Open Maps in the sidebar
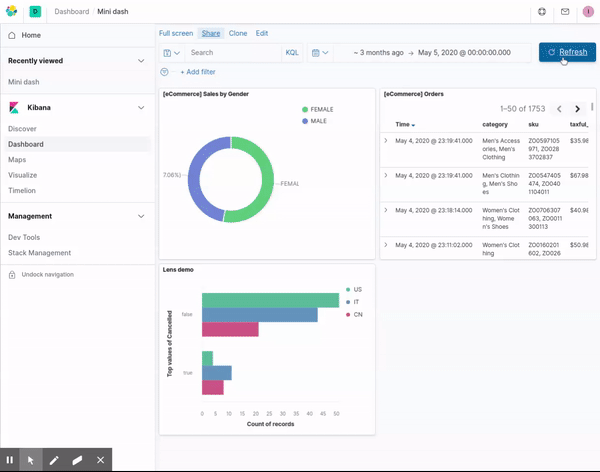 (17, 160)
